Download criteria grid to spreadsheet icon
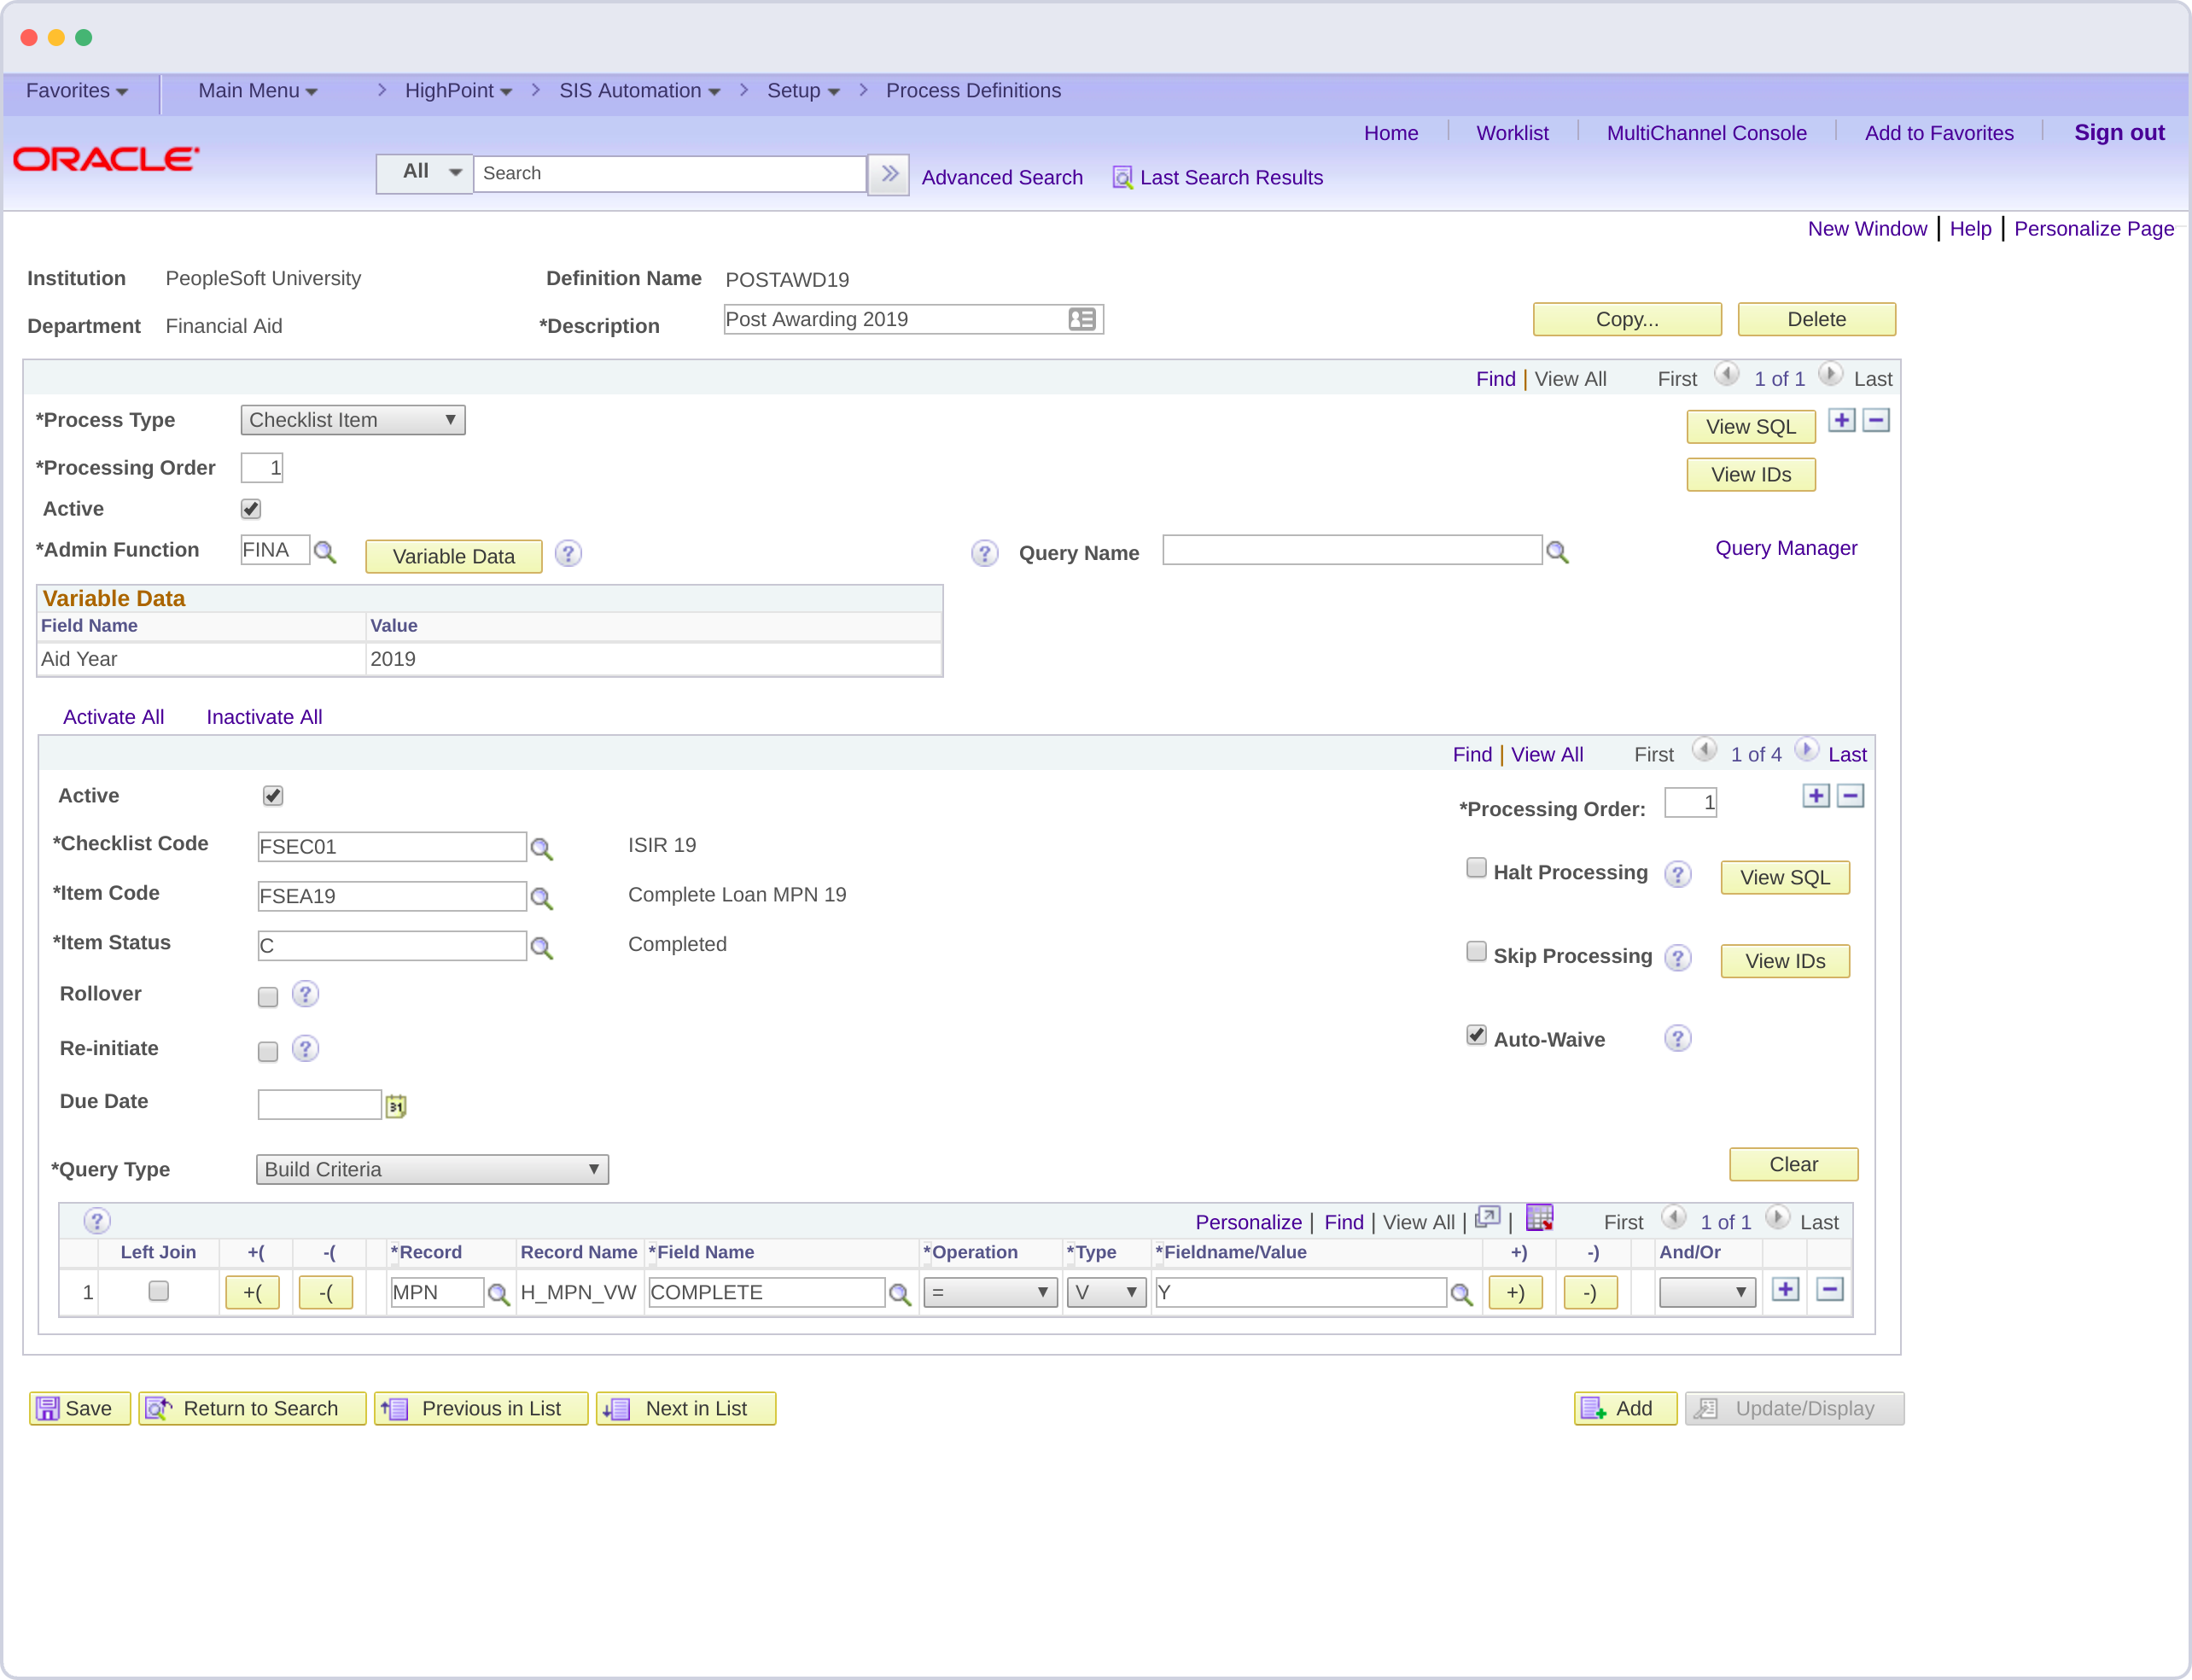Viewport: 2192px width, 1680px height. tap(1539, 1217)
